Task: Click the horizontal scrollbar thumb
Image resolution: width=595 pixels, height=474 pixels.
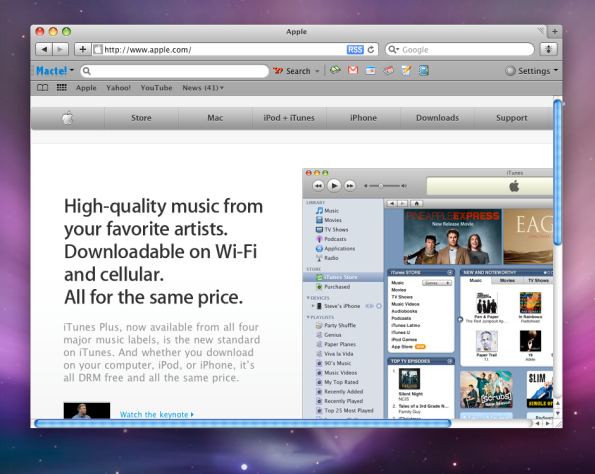Action: point(242,423)
